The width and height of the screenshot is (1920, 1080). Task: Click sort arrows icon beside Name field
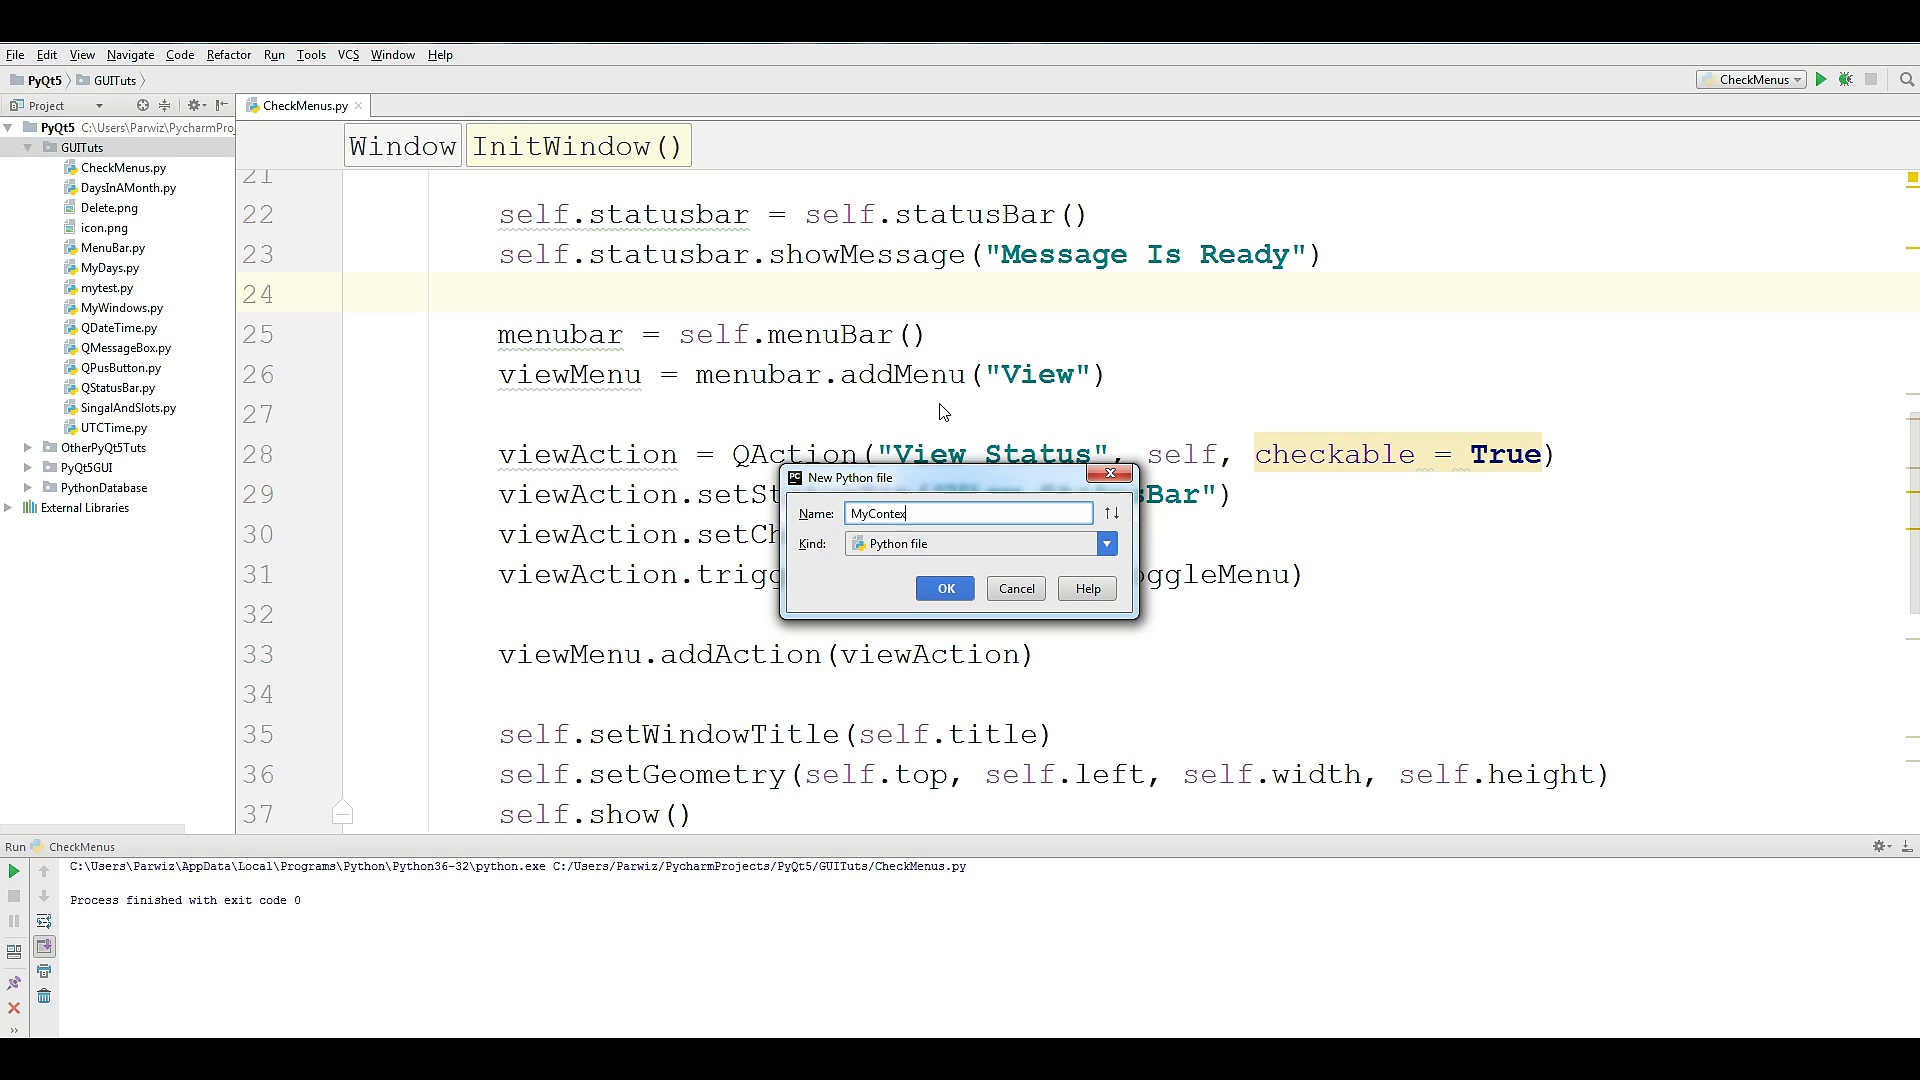pos(1111,514)
